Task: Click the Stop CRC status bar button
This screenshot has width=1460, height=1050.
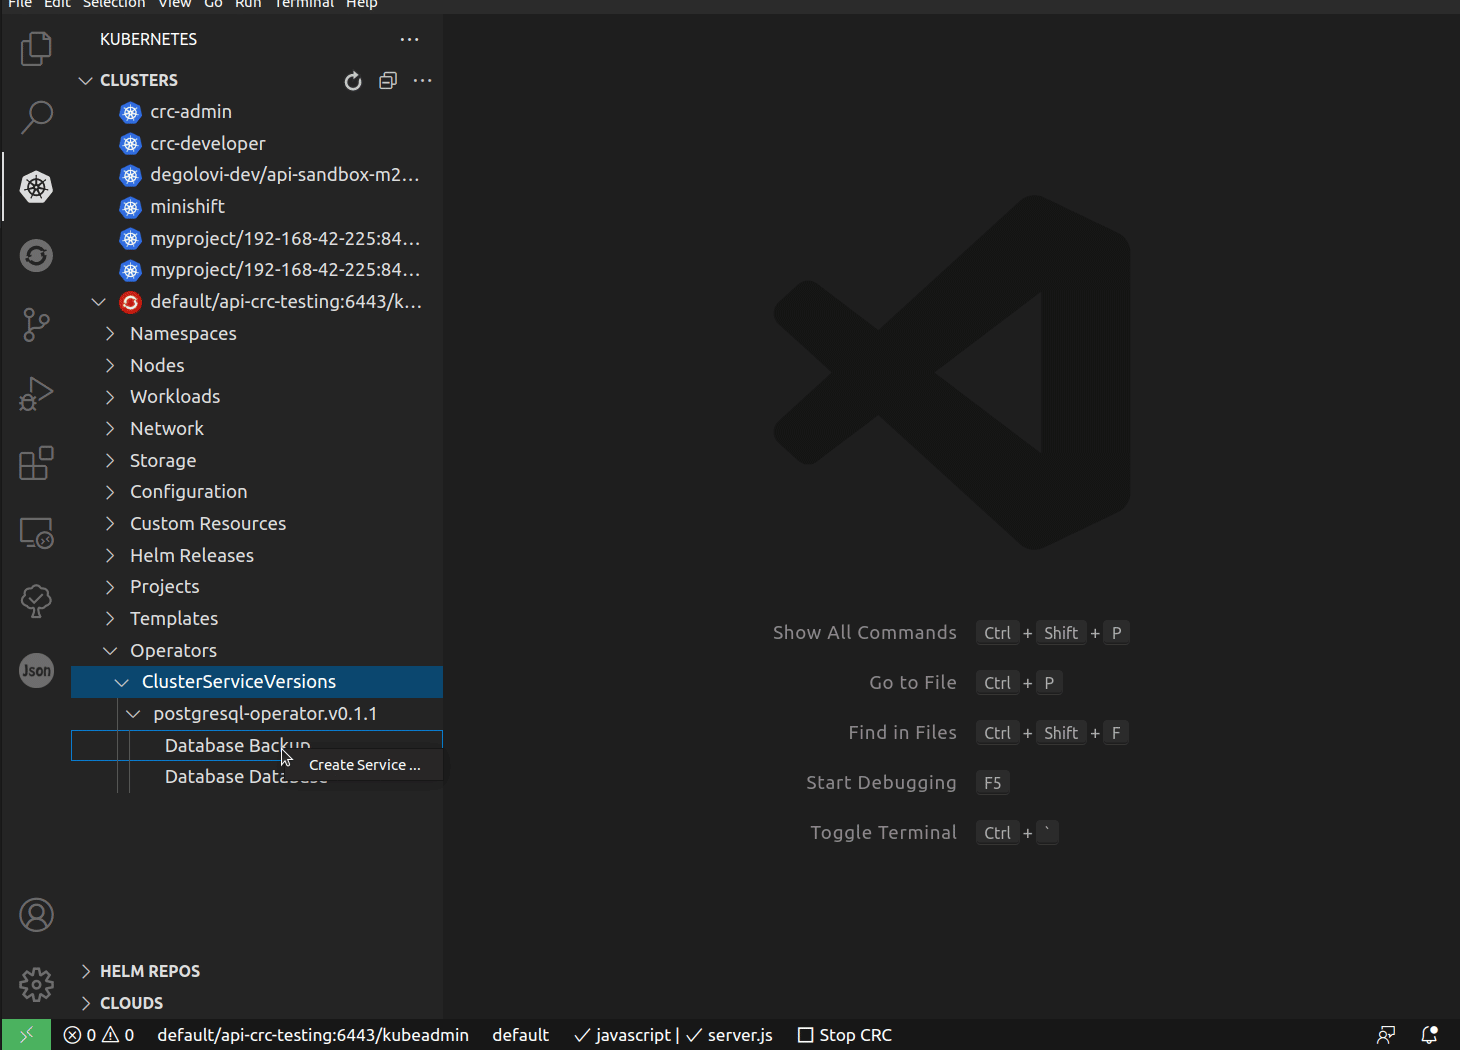Action: (x=844, y=1035)
